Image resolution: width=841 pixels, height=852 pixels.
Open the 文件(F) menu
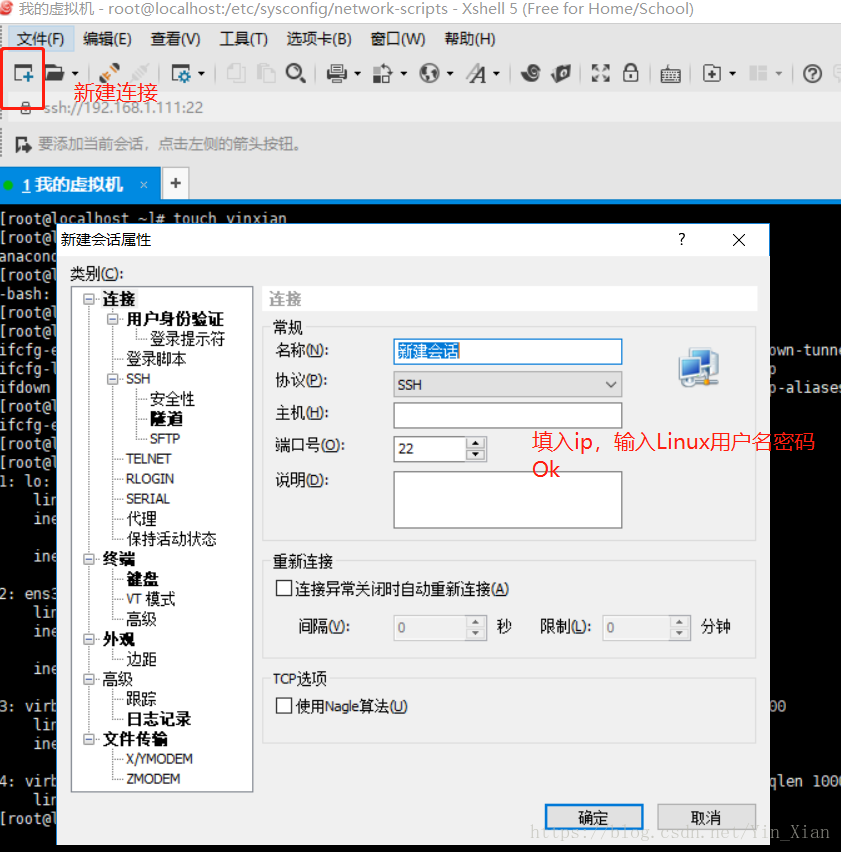tap(41, 39)
